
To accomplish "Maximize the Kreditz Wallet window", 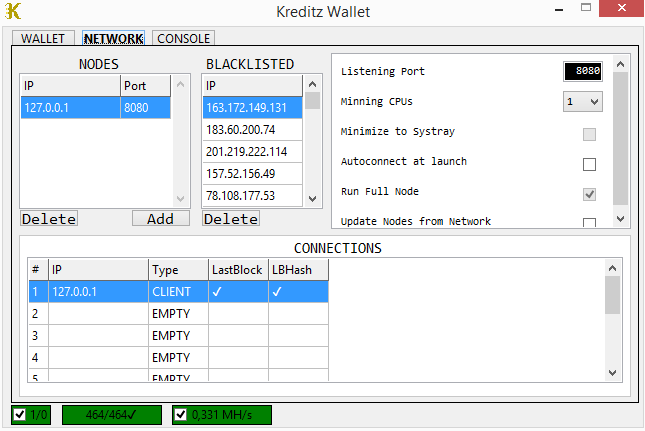I will pyautogui.click(x=586, y=8).
